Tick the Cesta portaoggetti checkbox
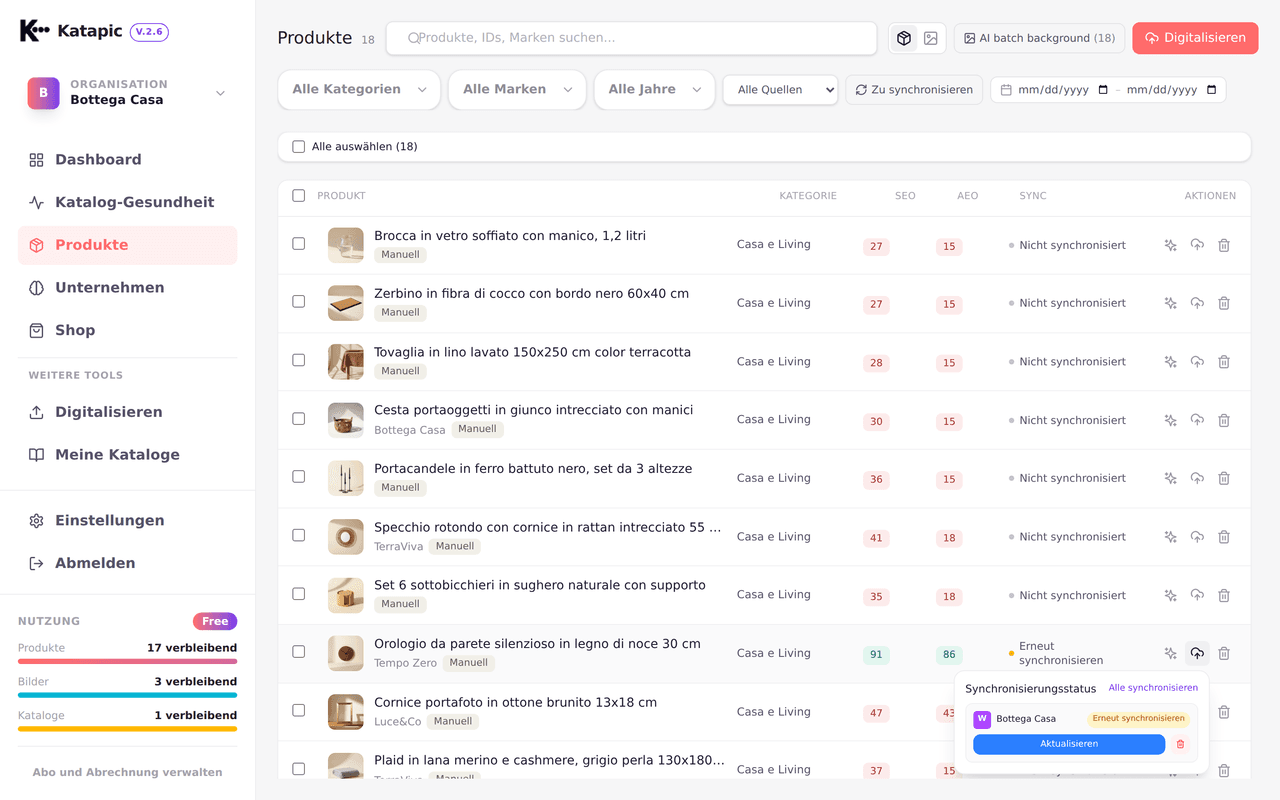The image size is (1280, 800). pyautogui.click(x=298, y=419)
